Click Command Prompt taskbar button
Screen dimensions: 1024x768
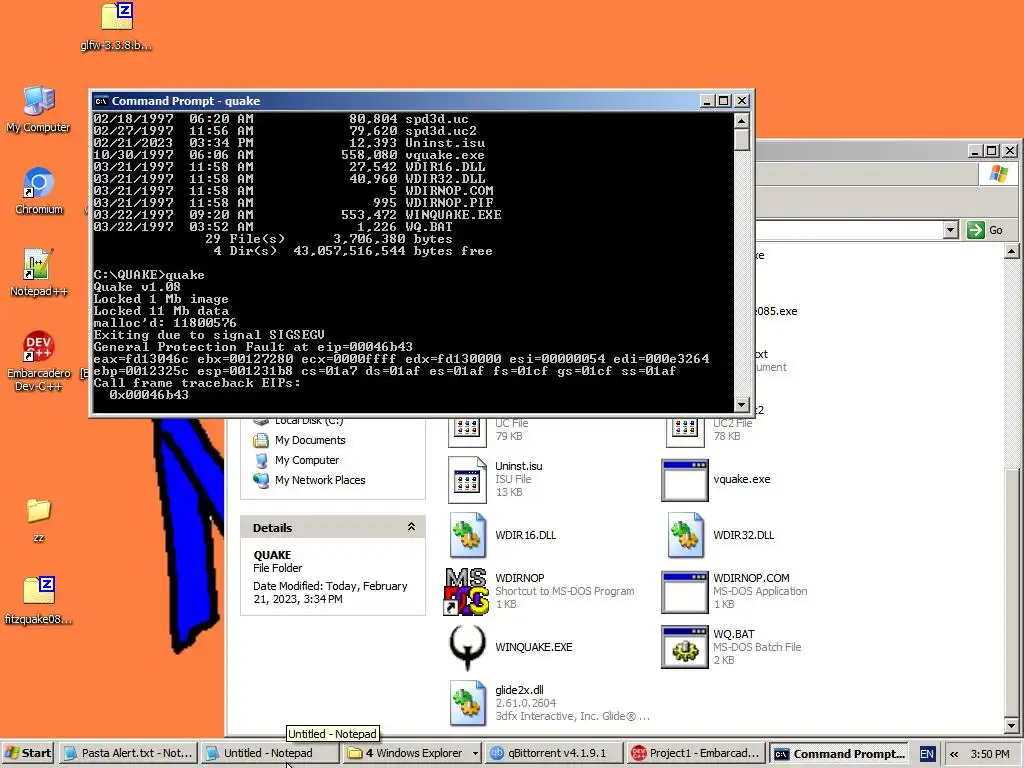coord(840,754)
